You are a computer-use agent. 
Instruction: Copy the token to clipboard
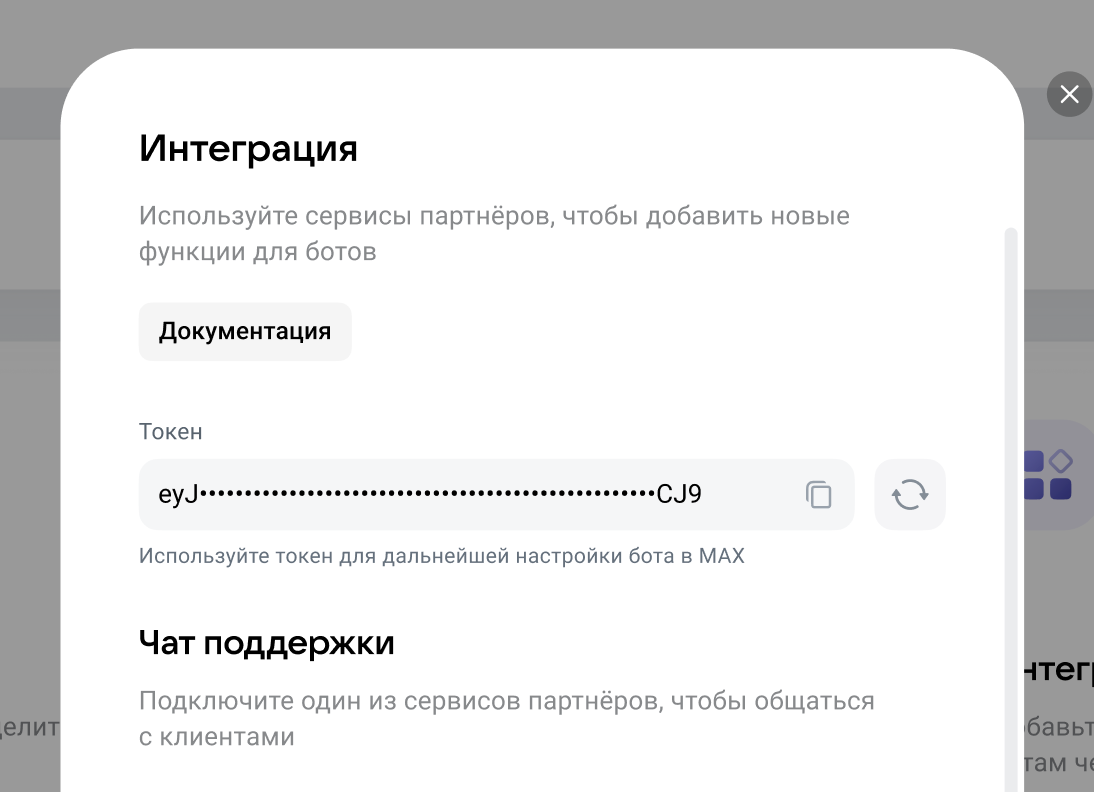(819, 494)
